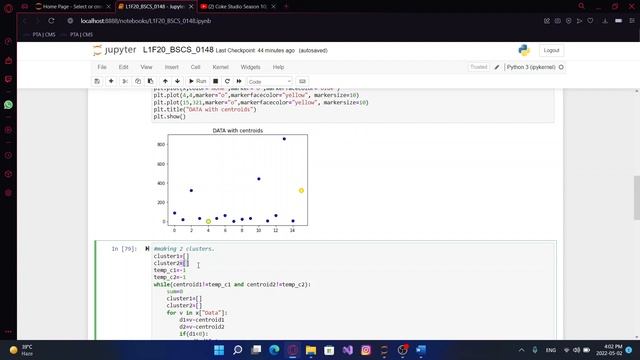Open Visual Studio from the taskbar

(x=348, y=350)
